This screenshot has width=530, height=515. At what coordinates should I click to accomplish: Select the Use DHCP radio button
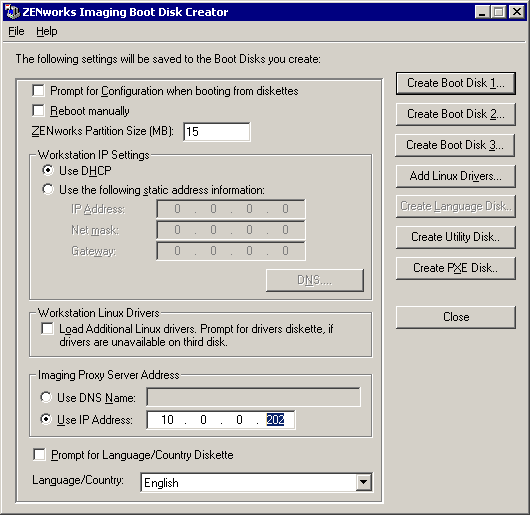48,170
